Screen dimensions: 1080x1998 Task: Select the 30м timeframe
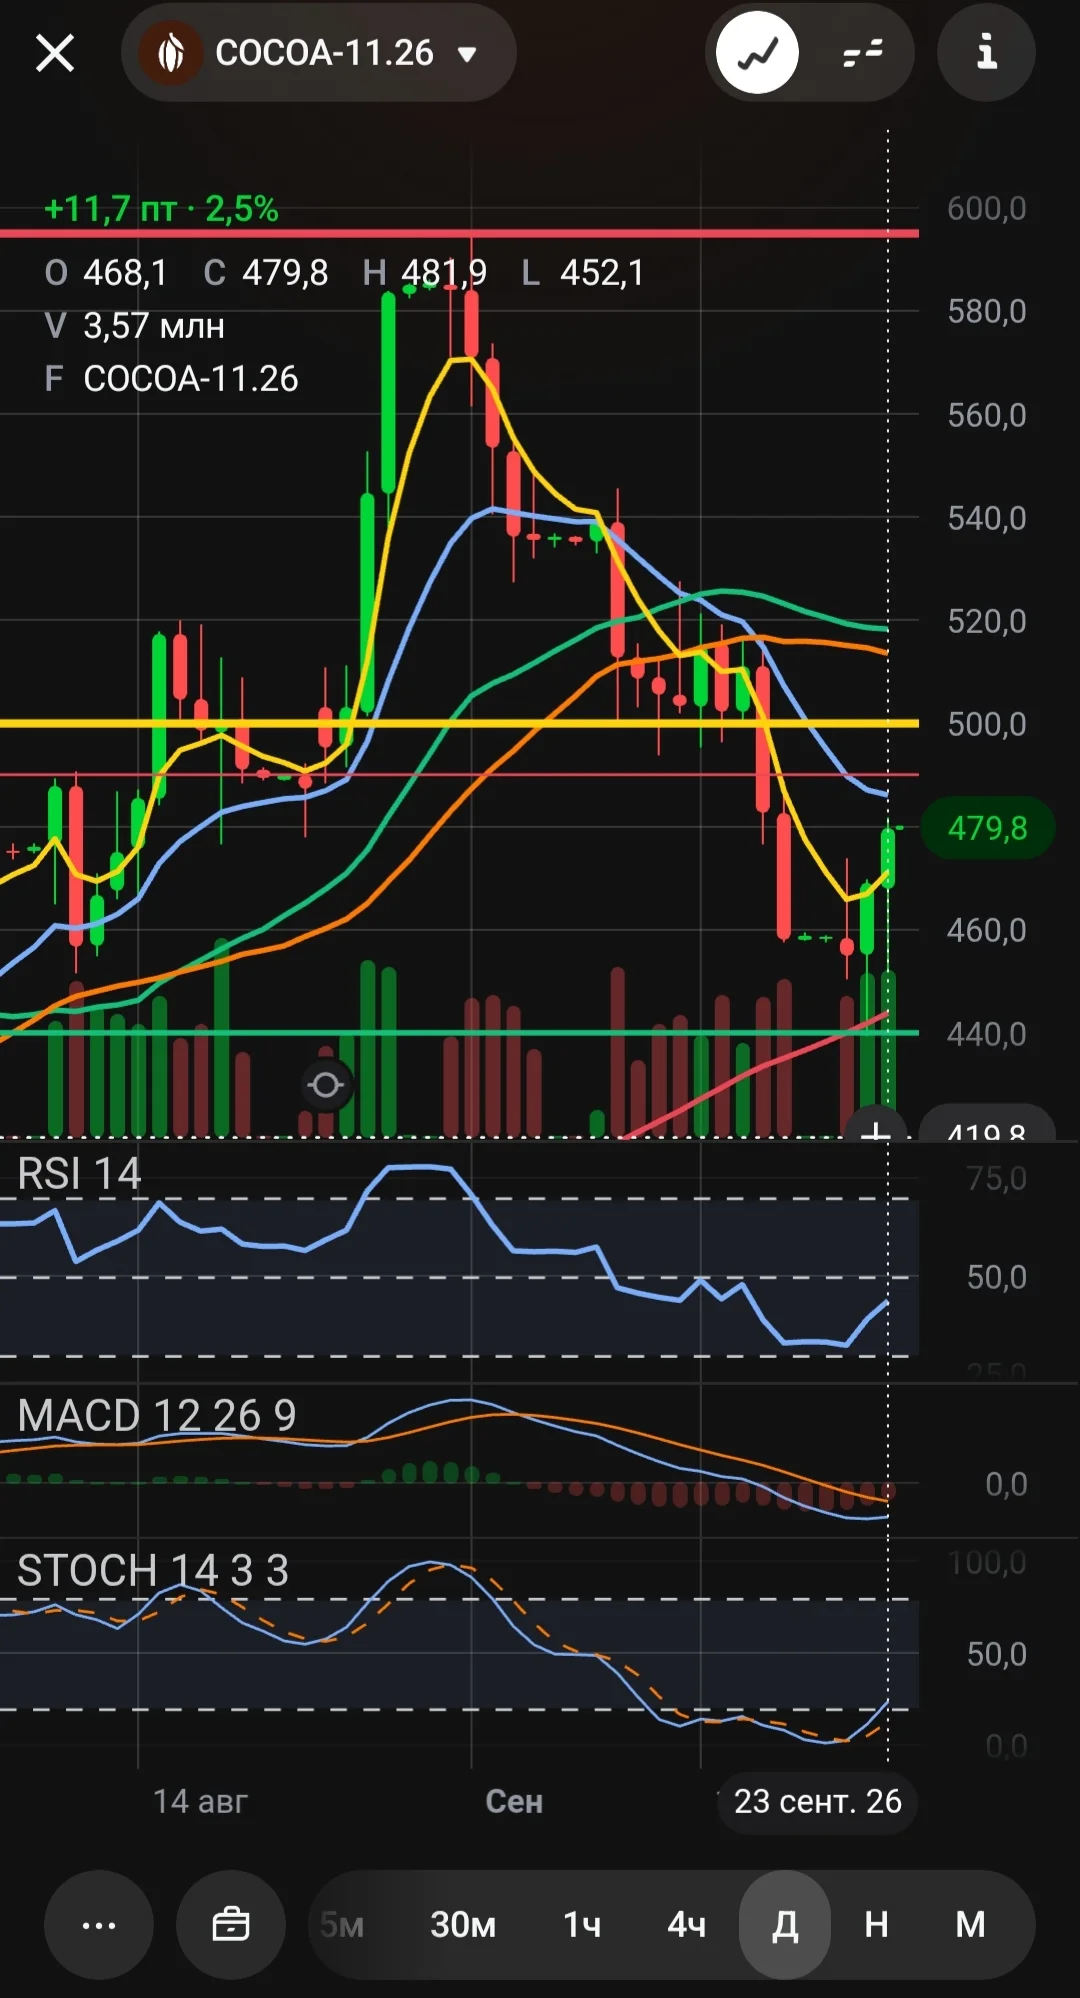pos(463,1925)
